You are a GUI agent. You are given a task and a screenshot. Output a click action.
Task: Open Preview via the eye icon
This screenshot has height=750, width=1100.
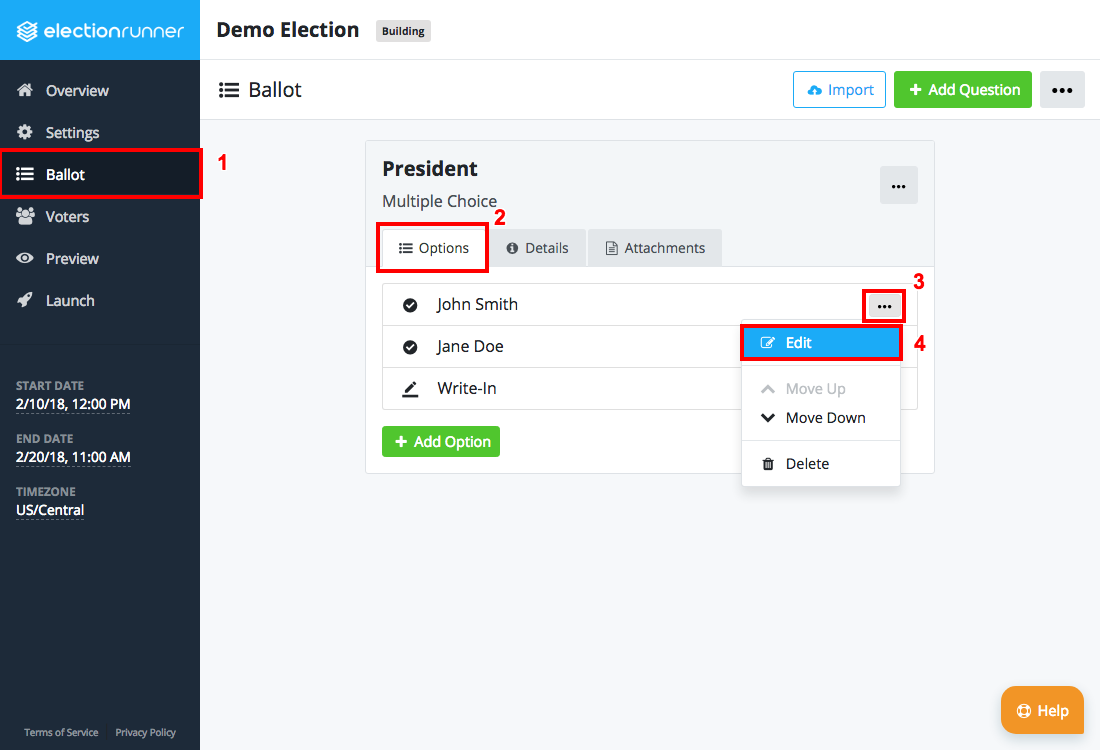[x=25, y=258]
